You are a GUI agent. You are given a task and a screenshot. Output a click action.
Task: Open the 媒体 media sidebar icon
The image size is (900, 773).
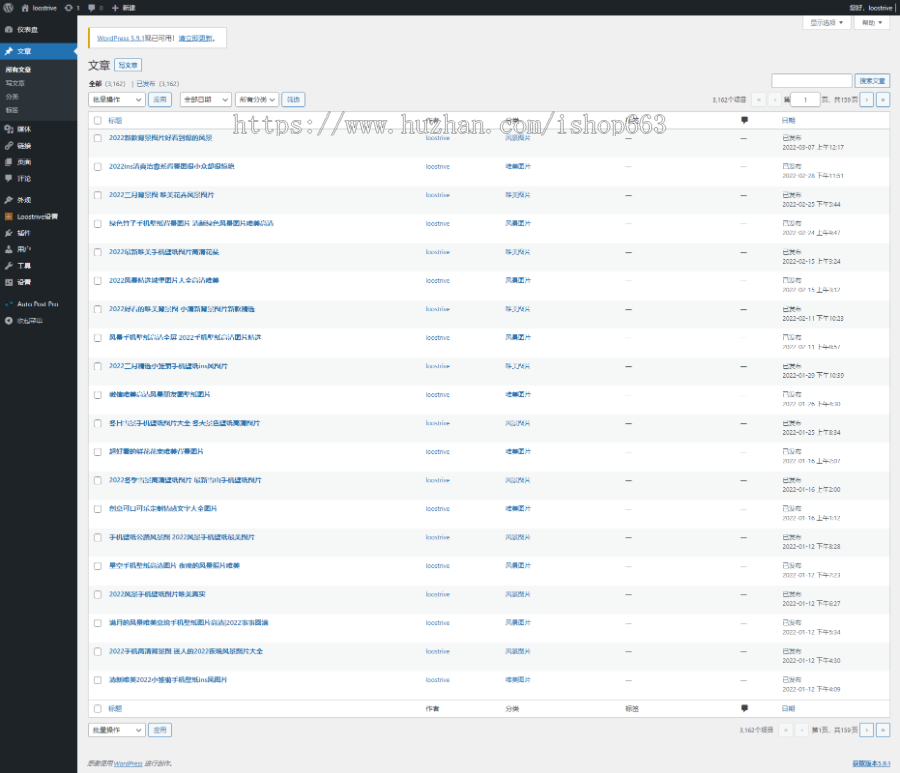click(x=9, y=129)
